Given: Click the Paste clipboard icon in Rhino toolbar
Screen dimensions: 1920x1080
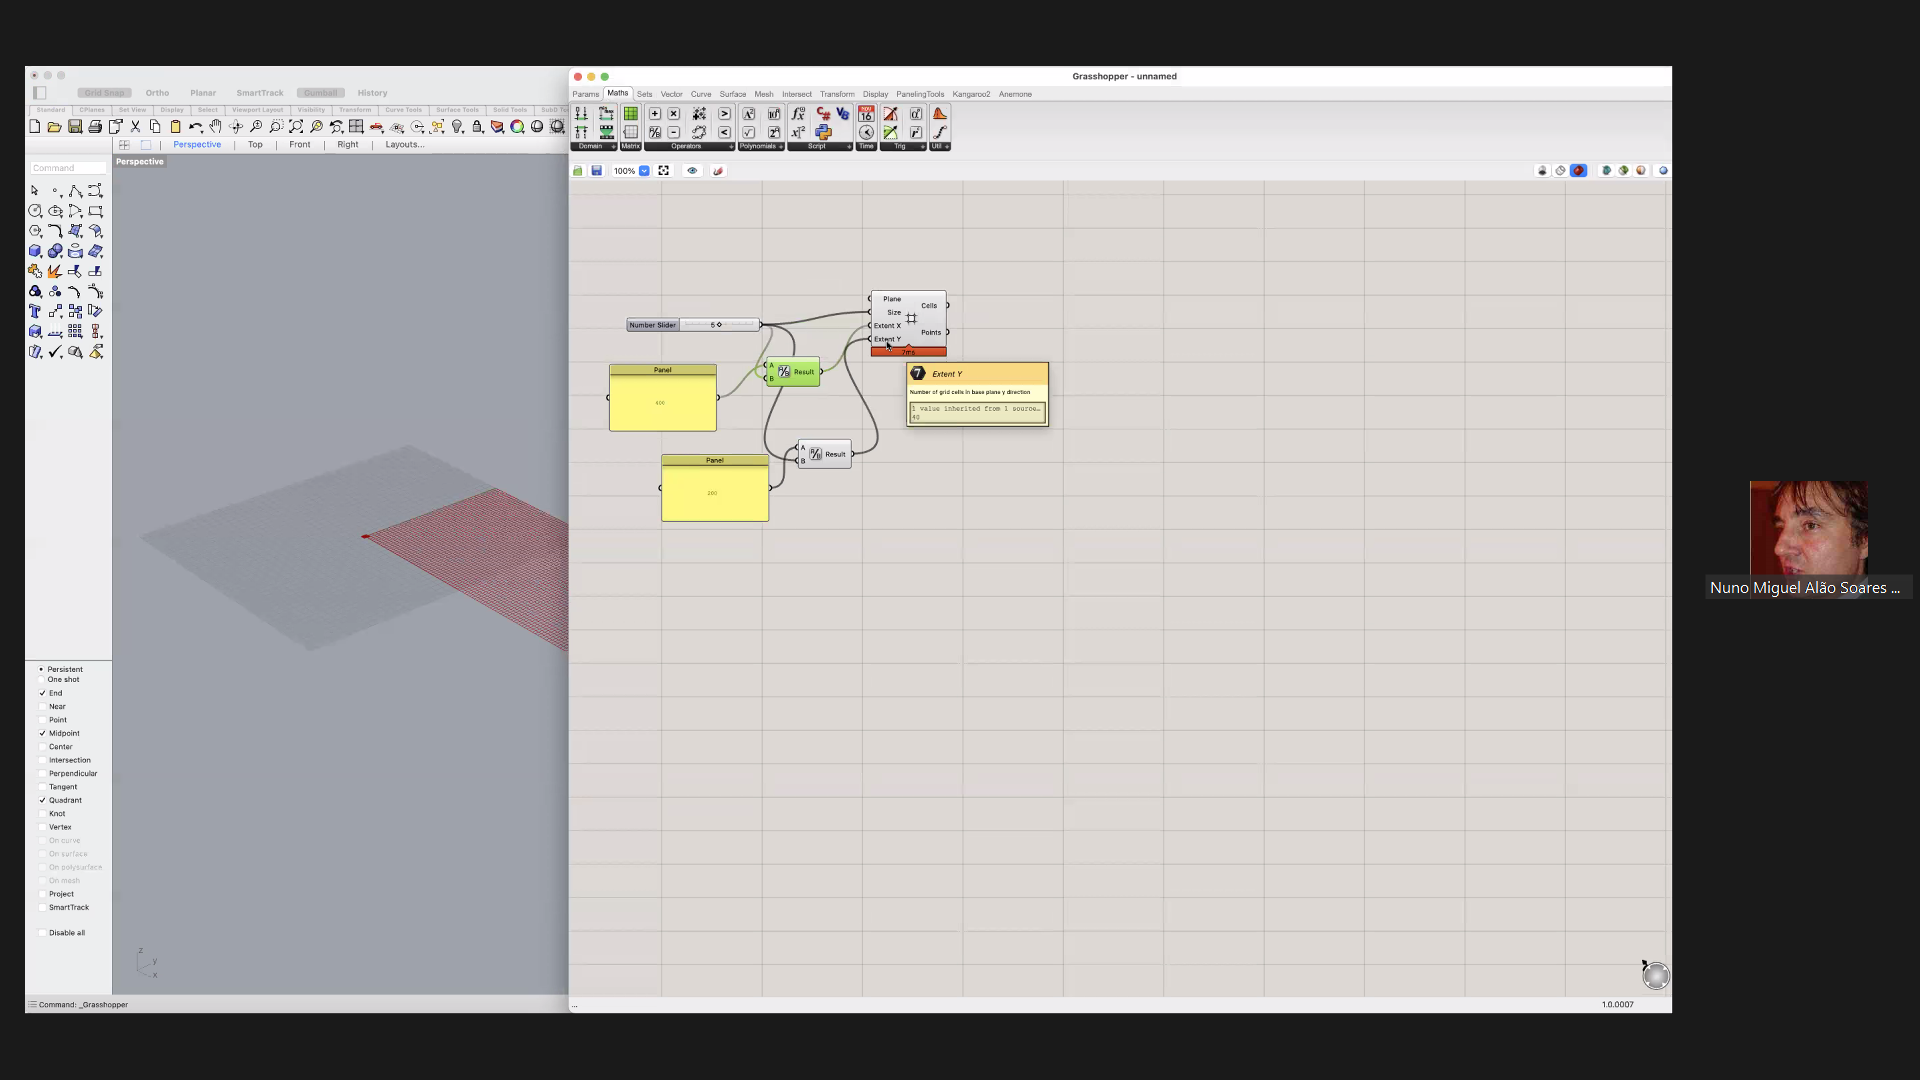Looking at the screenshot, I should tap(175, 127).
